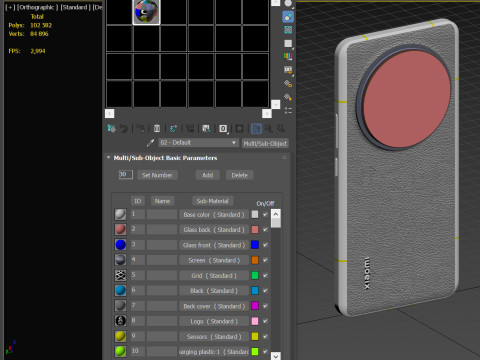The height and width of the screenshot is (360, 480).
Task: Click the Select by Material icon
Action: pos(288,97)
